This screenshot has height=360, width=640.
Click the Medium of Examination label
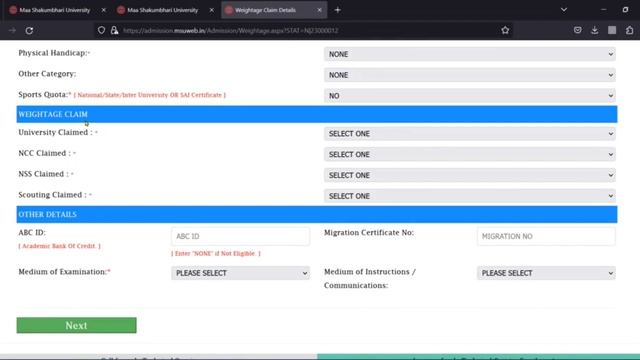(64, 272)
